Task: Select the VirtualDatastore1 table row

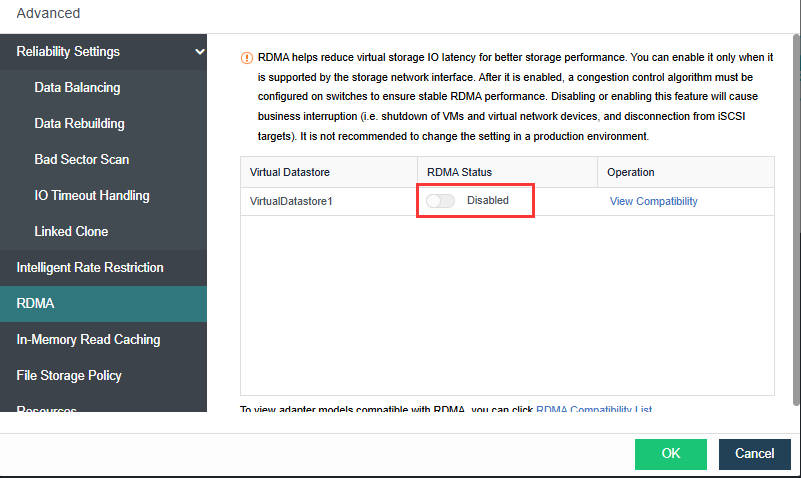Action: [x=294, y=201]
